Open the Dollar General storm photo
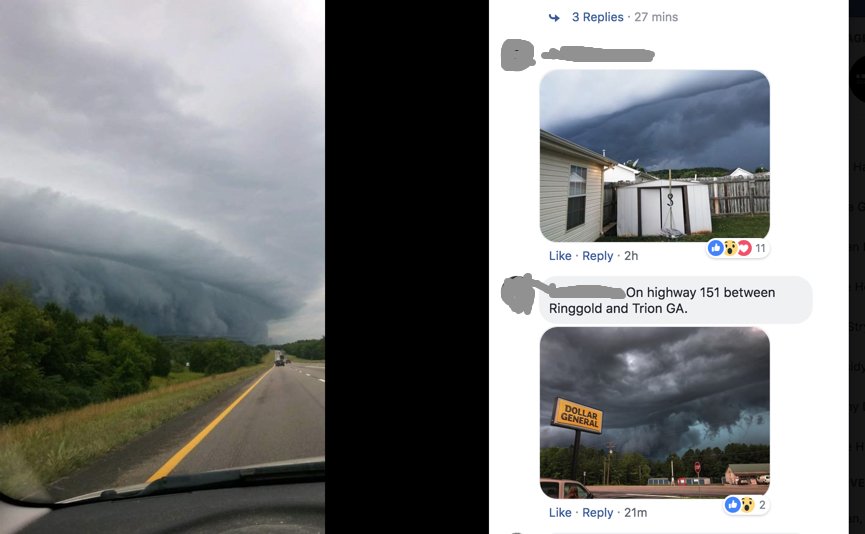 point(654,413)
